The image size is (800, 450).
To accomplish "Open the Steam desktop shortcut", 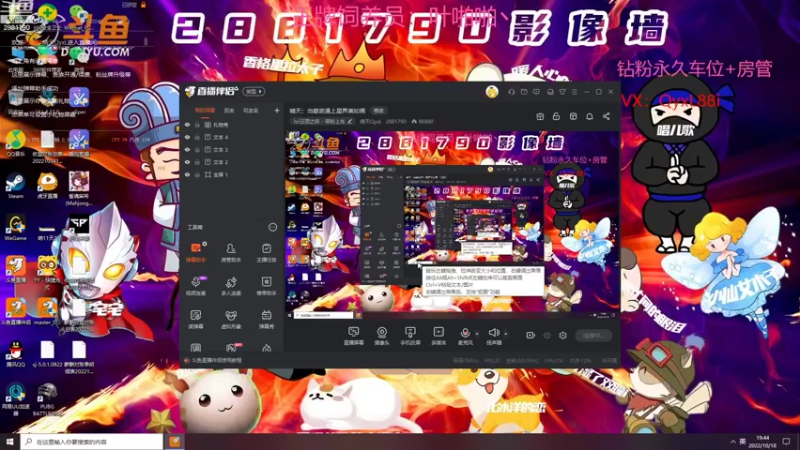I will point(15,186).
